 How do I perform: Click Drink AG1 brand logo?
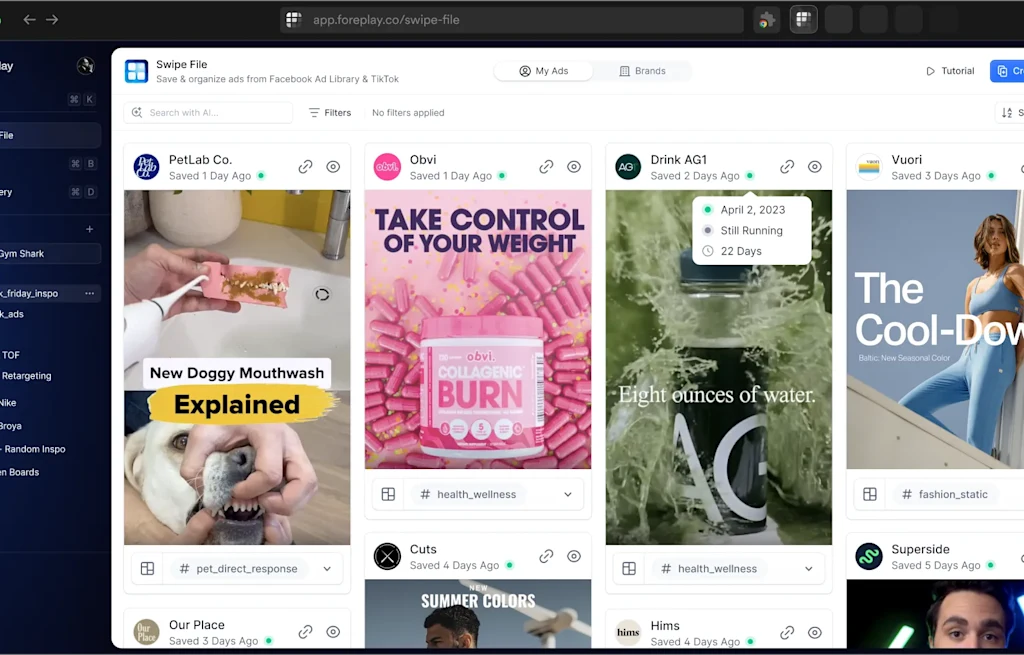[x=628, y=167]
